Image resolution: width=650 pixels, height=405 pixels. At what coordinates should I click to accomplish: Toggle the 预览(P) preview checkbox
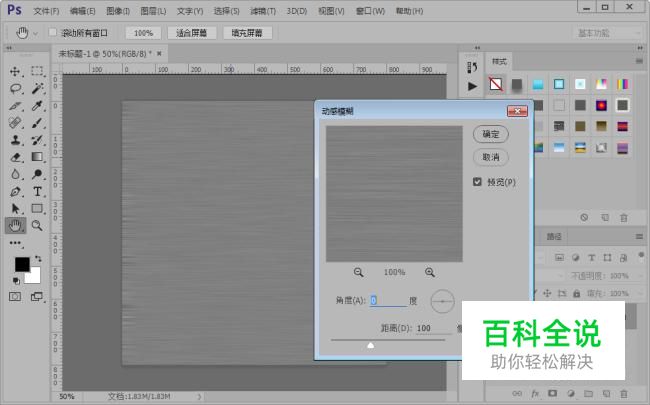477,182
